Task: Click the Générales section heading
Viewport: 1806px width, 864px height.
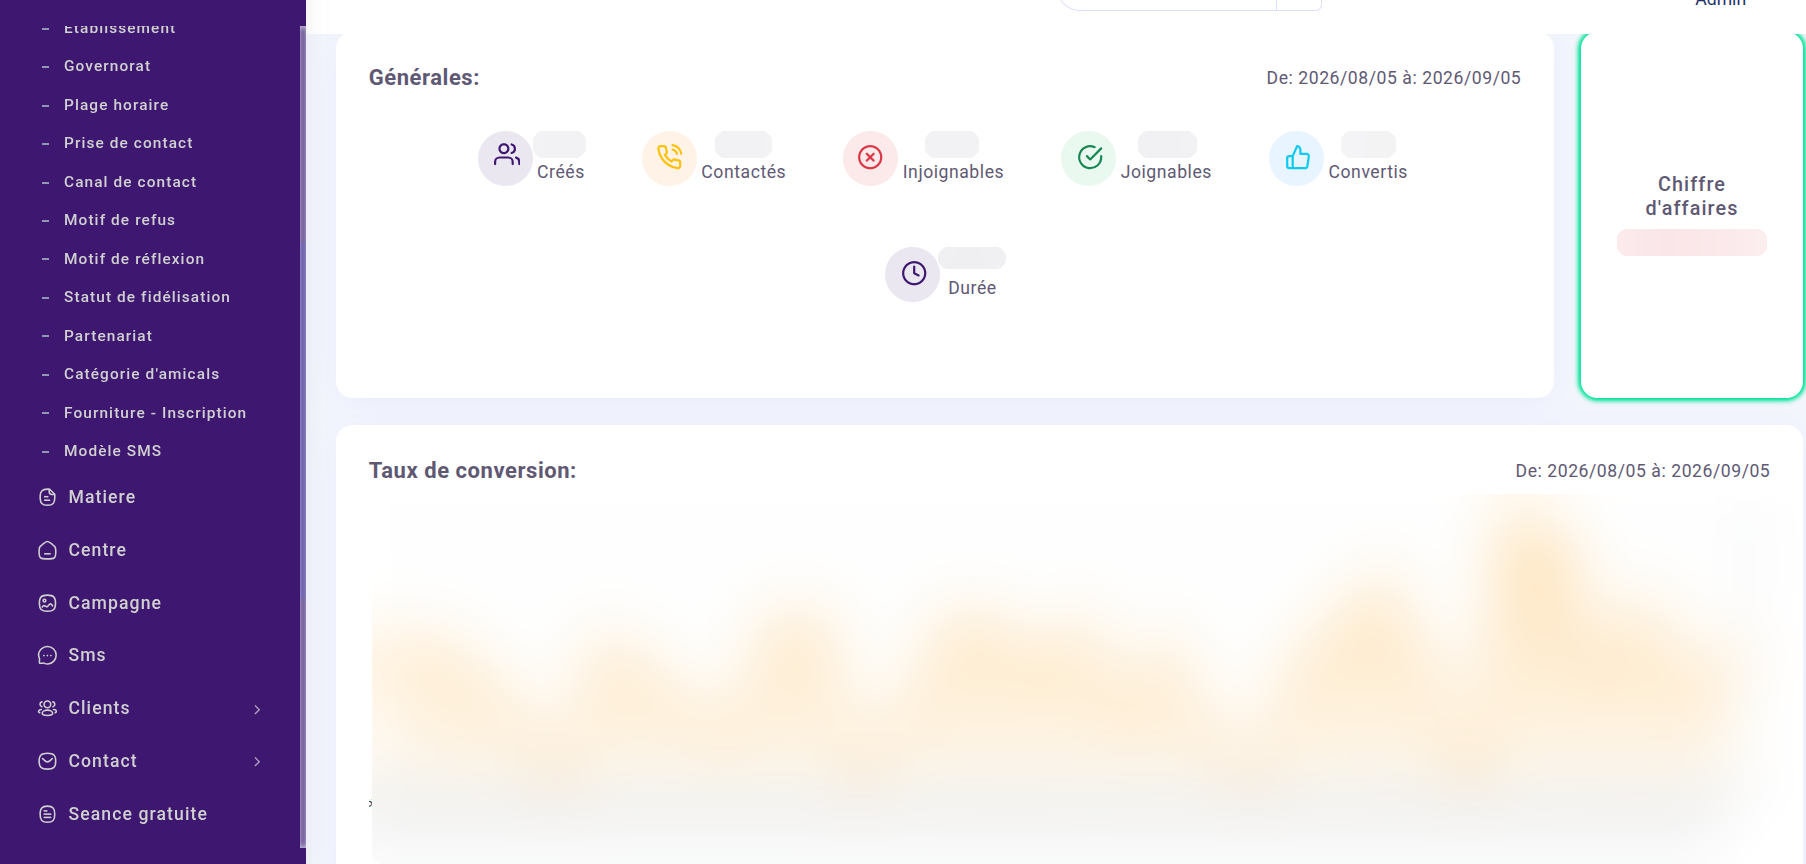Action: (424, 78)
